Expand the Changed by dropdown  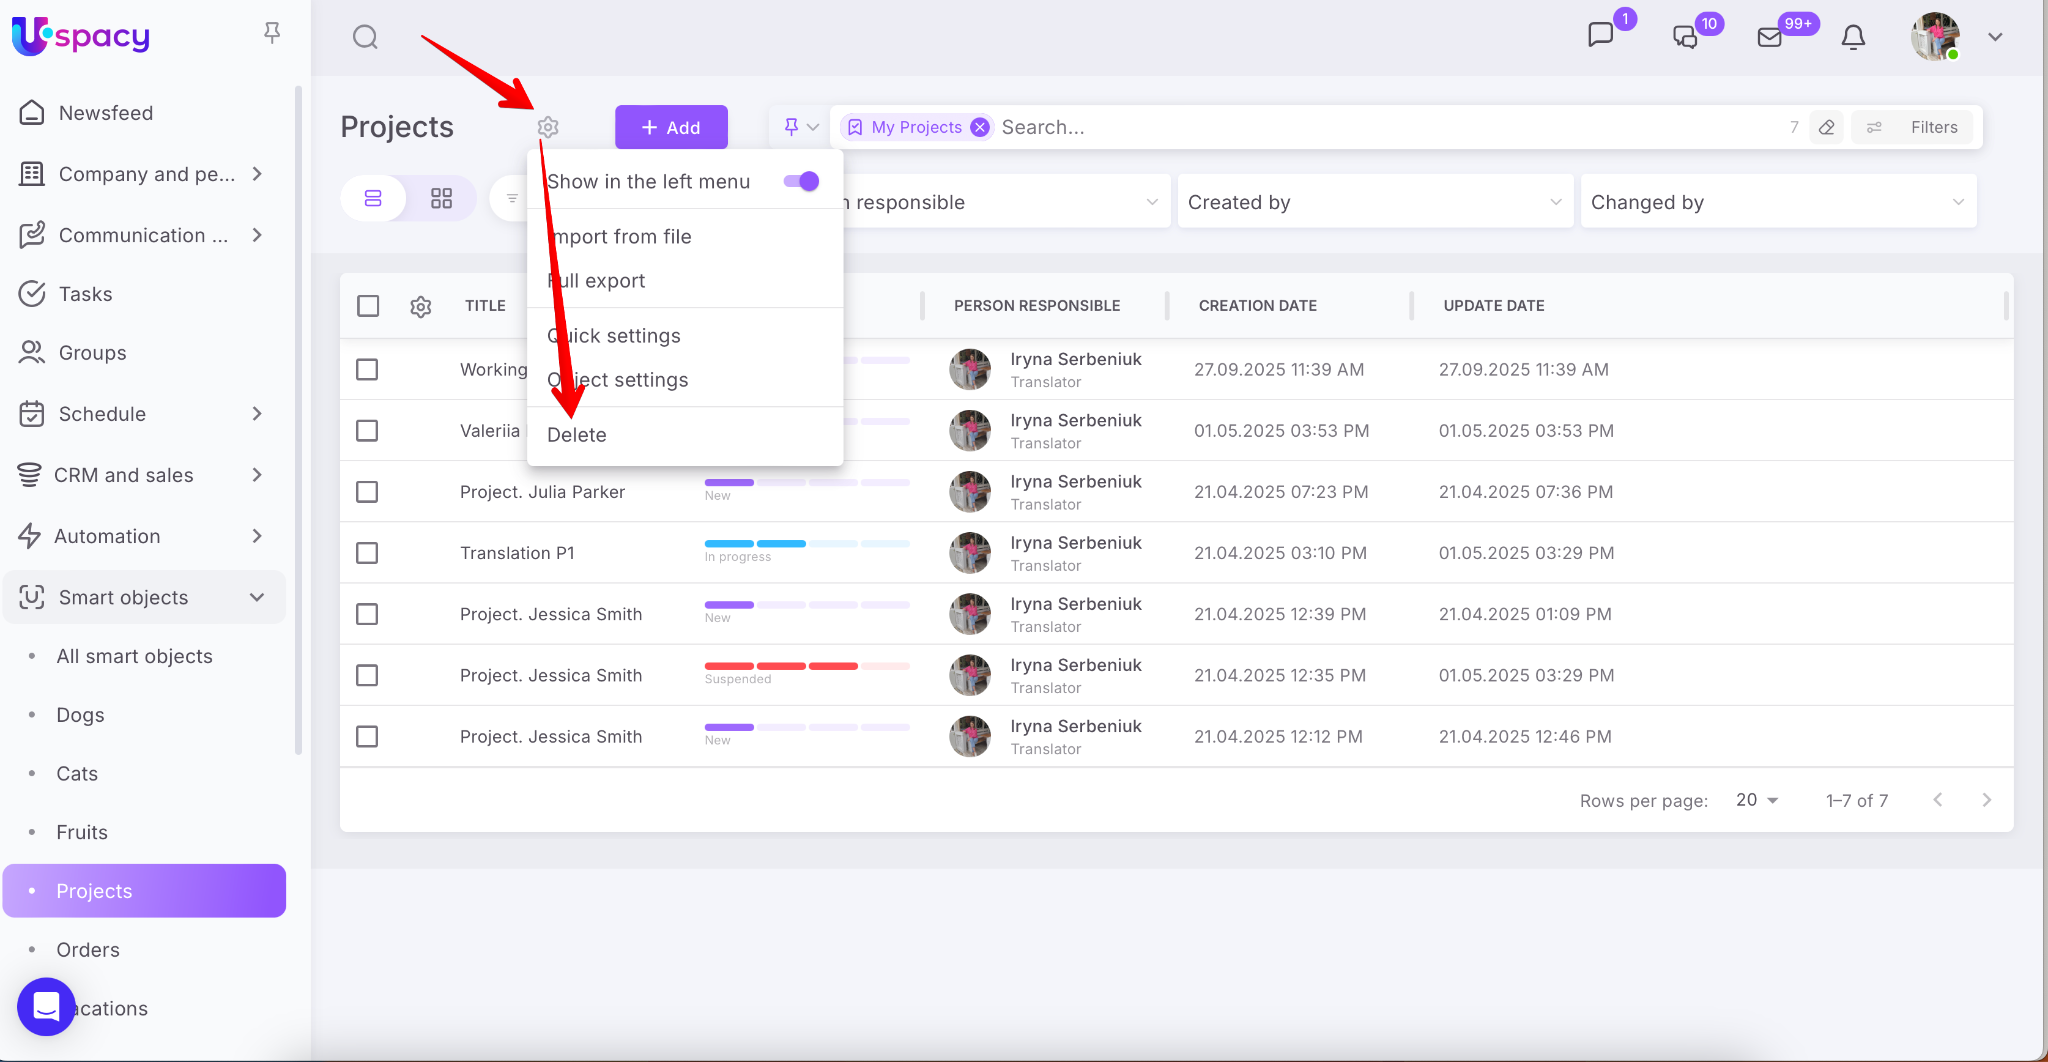(1777, 202)
